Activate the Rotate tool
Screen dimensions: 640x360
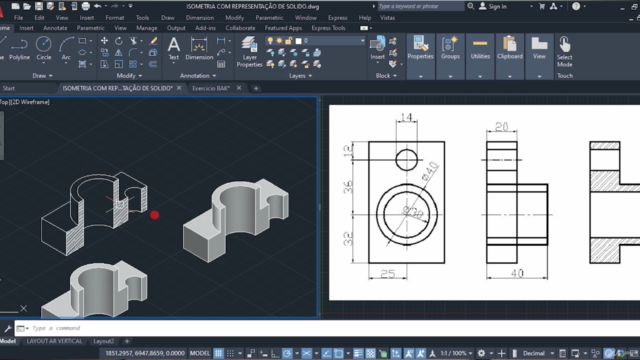(118, 41)
